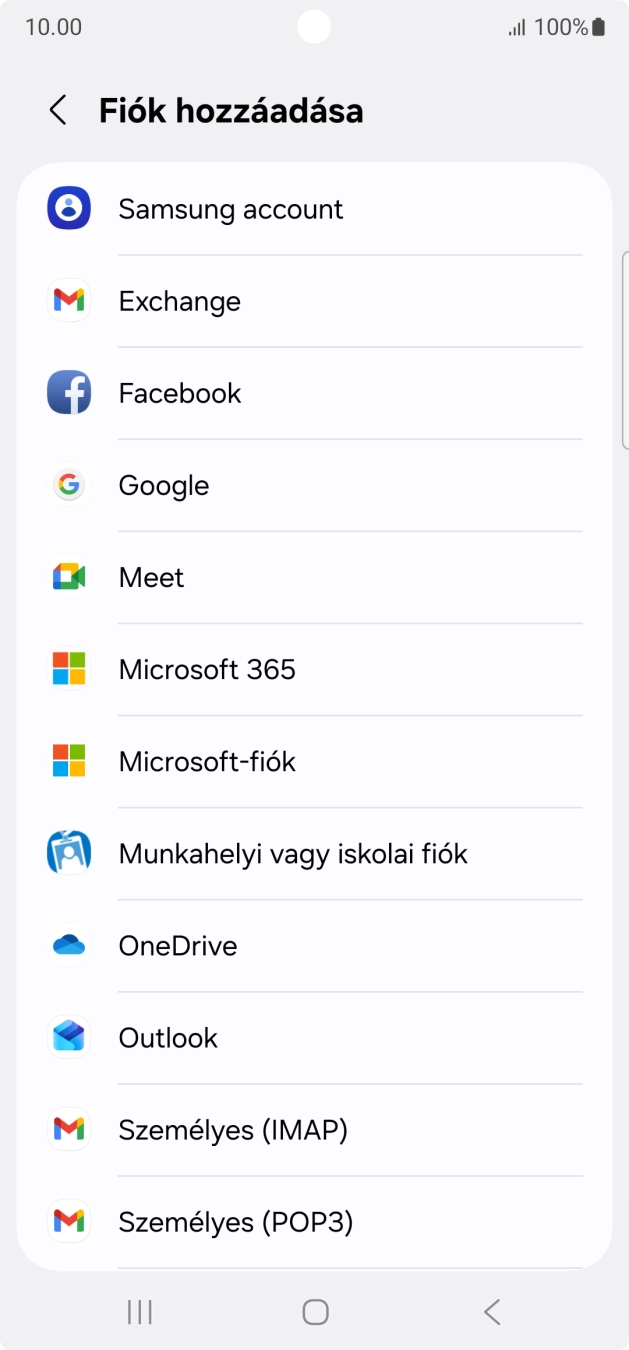Go back with the top-left arrow
The image size is (629, 1350).
click(57, 110)
